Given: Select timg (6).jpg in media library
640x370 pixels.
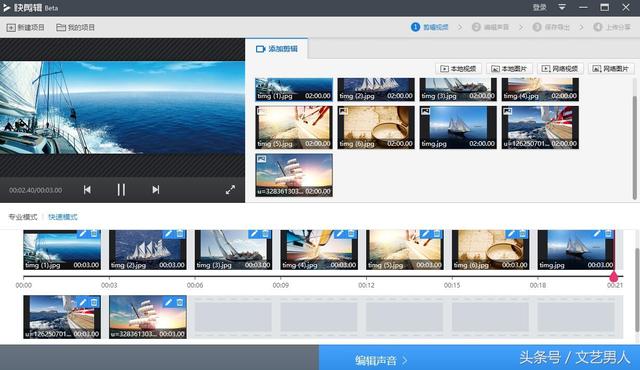Looking at the screenshot, I should (x=376, y=127).
